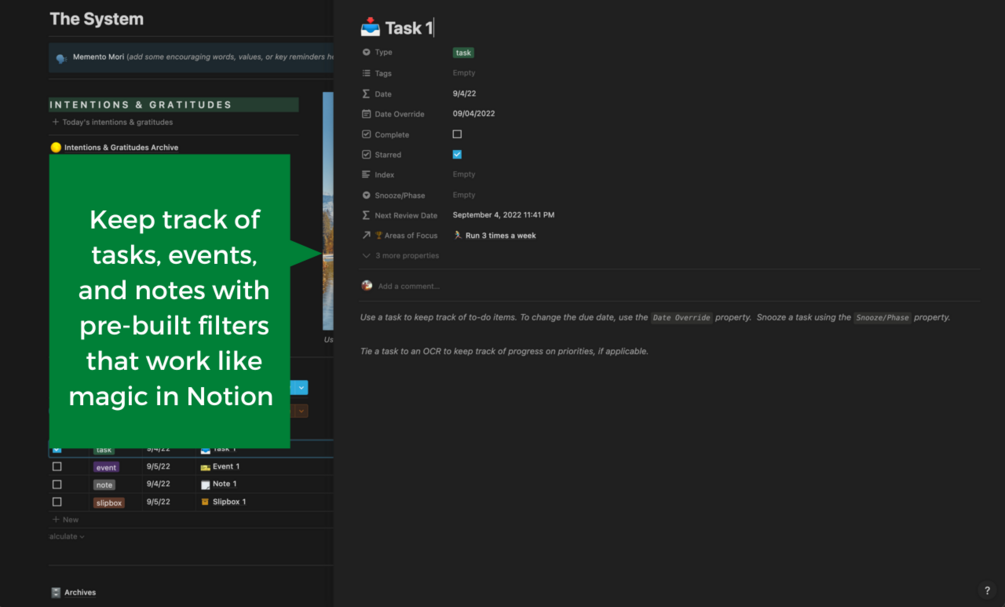Click the empty Tags value field
The width and height of the screenshot is (1005, 607).
(464, 73)
